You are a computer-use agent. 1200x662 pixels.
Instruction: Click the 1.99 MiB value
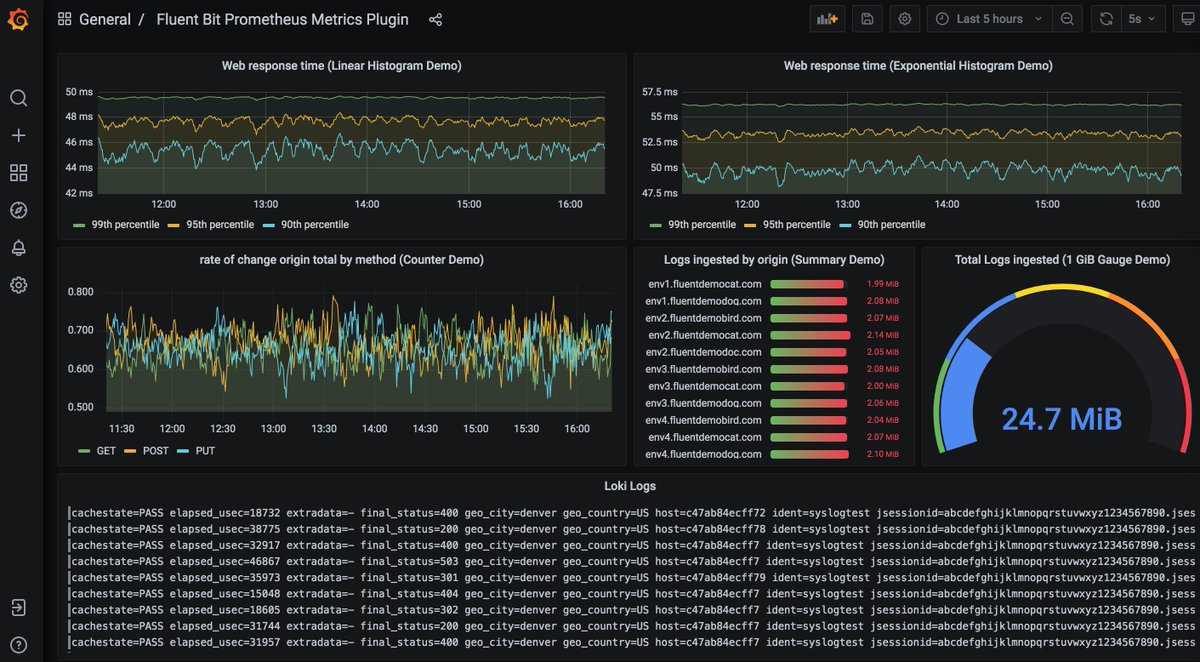click(x=883, y=284)
